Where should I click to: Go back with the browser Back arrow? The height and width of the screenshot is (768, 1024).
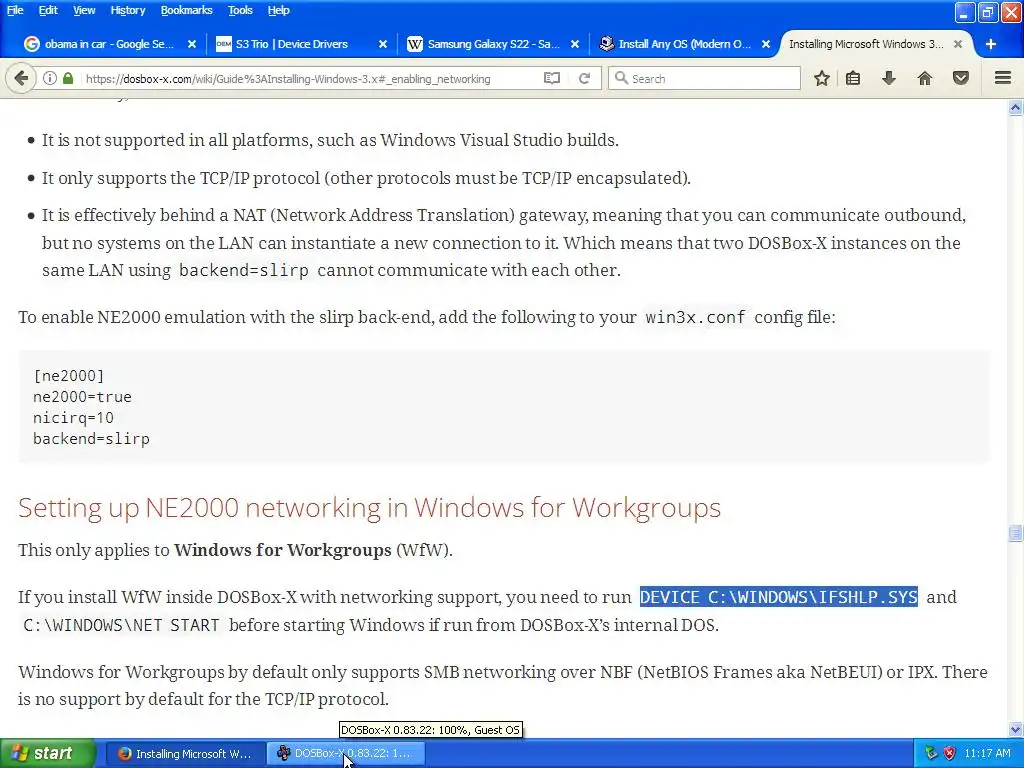pos(21,78)
